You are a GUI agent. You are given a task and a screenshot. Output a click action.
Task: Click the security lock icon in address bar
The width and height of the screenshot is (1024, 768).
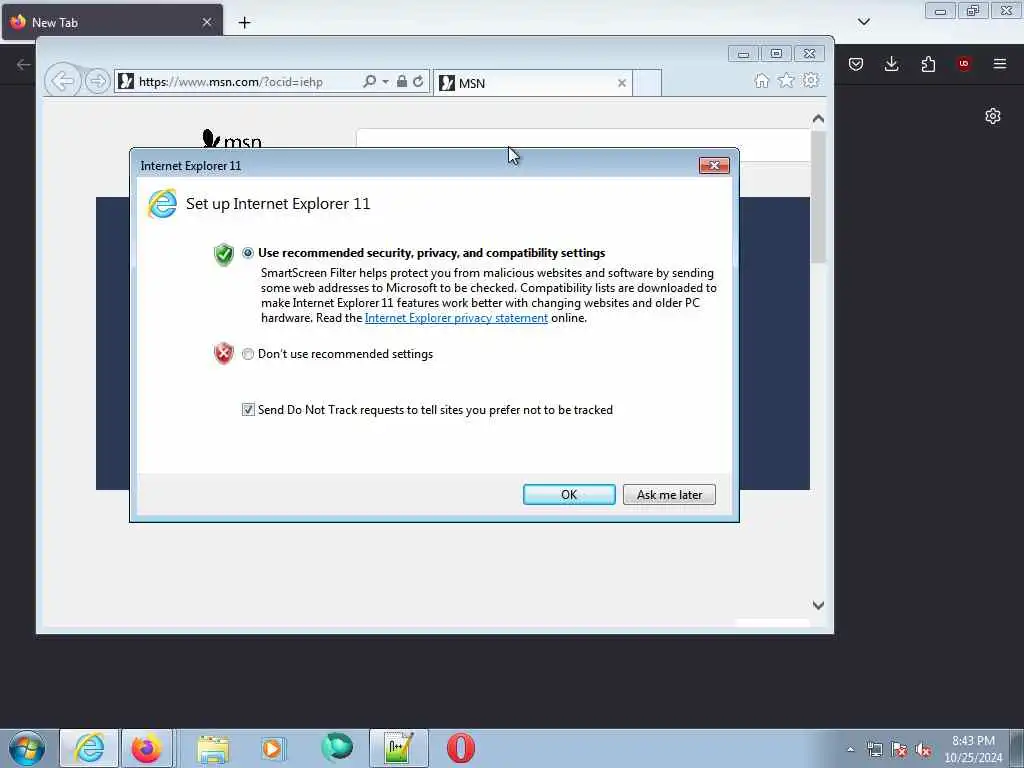pos(402,82)
